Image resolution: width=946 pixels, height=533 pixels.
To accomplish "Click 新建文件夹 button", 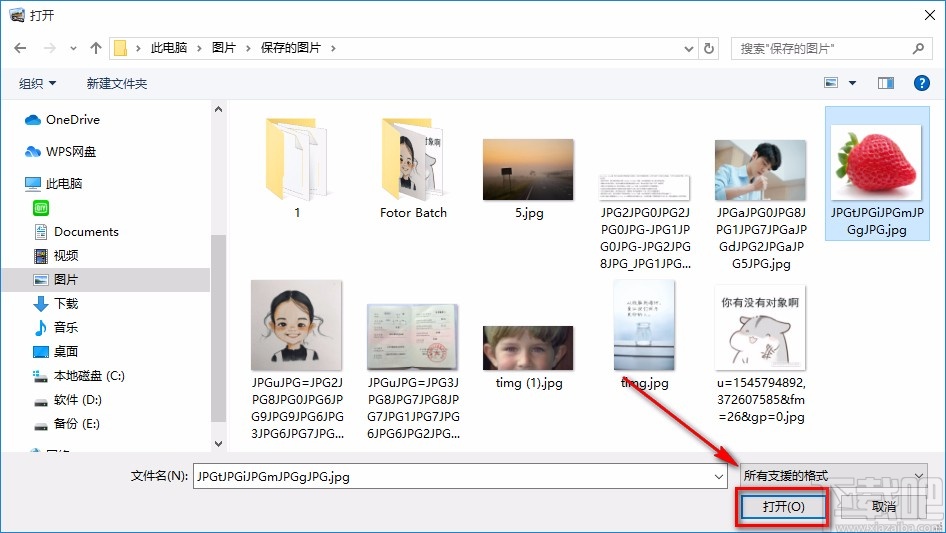I will [x=116, y=83].
